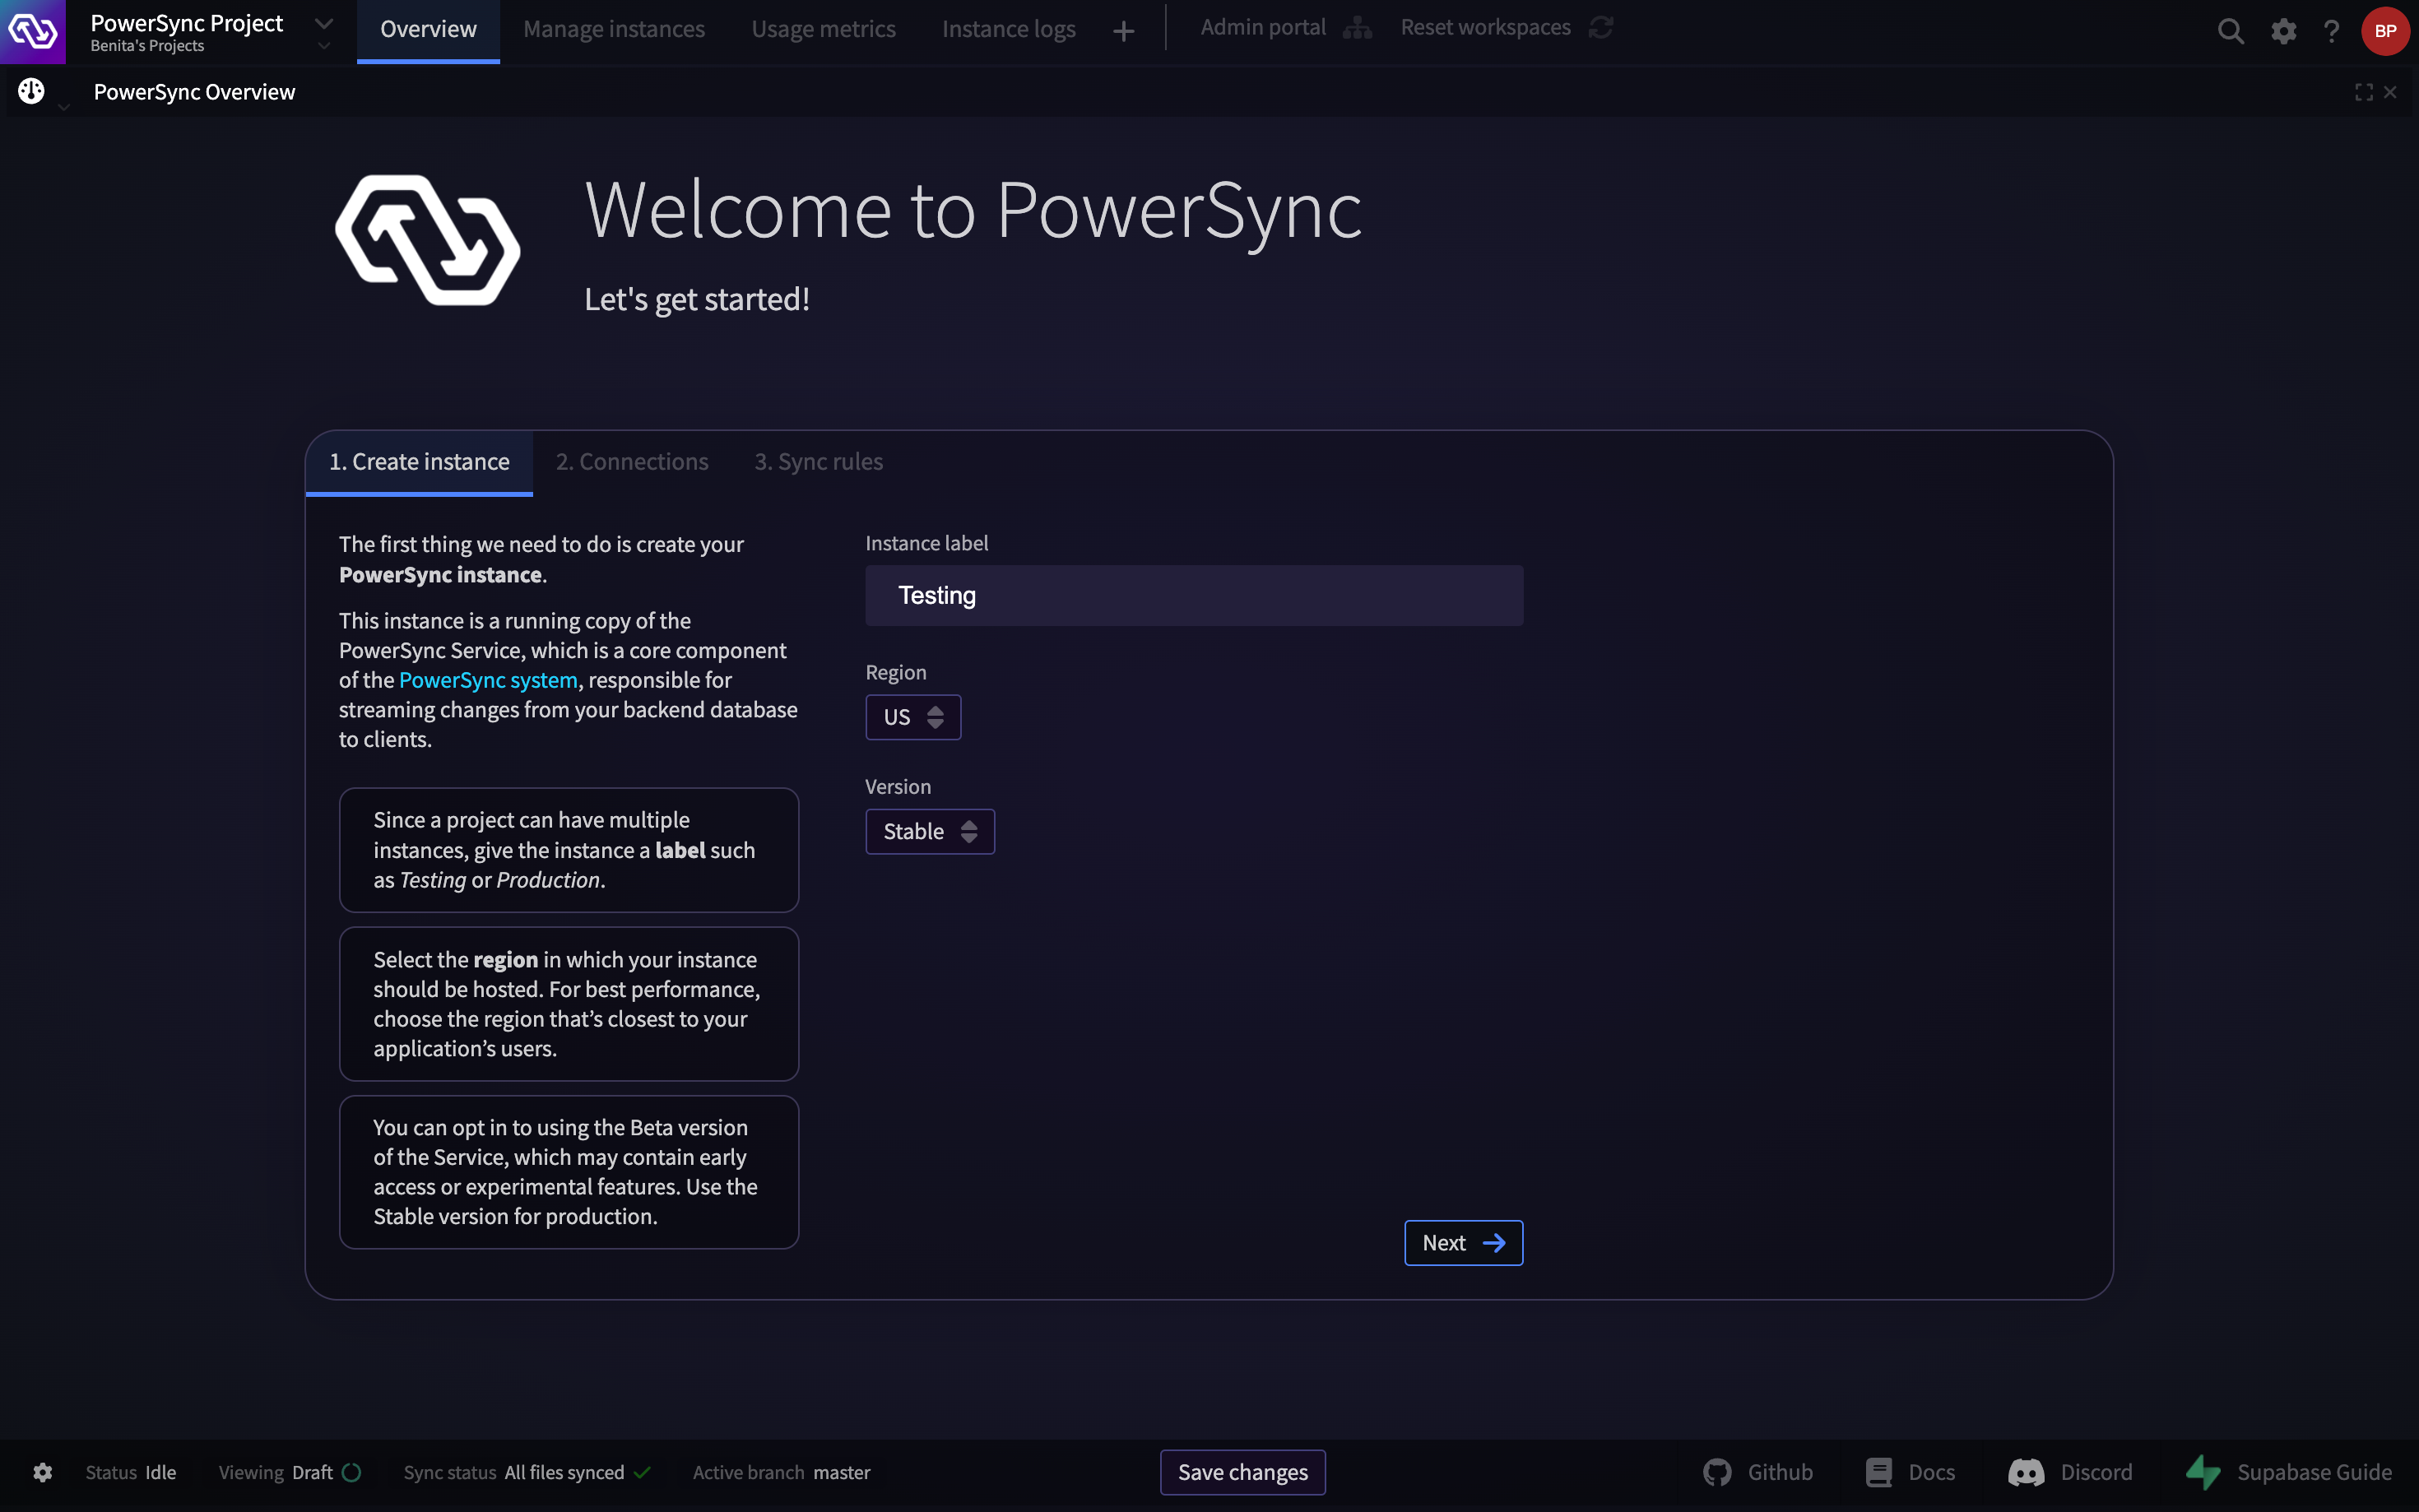Click the PowerSync logo in top-left corner
Image resolution: width=2419 pixels, height=1512 pixels.
point(32,31)
